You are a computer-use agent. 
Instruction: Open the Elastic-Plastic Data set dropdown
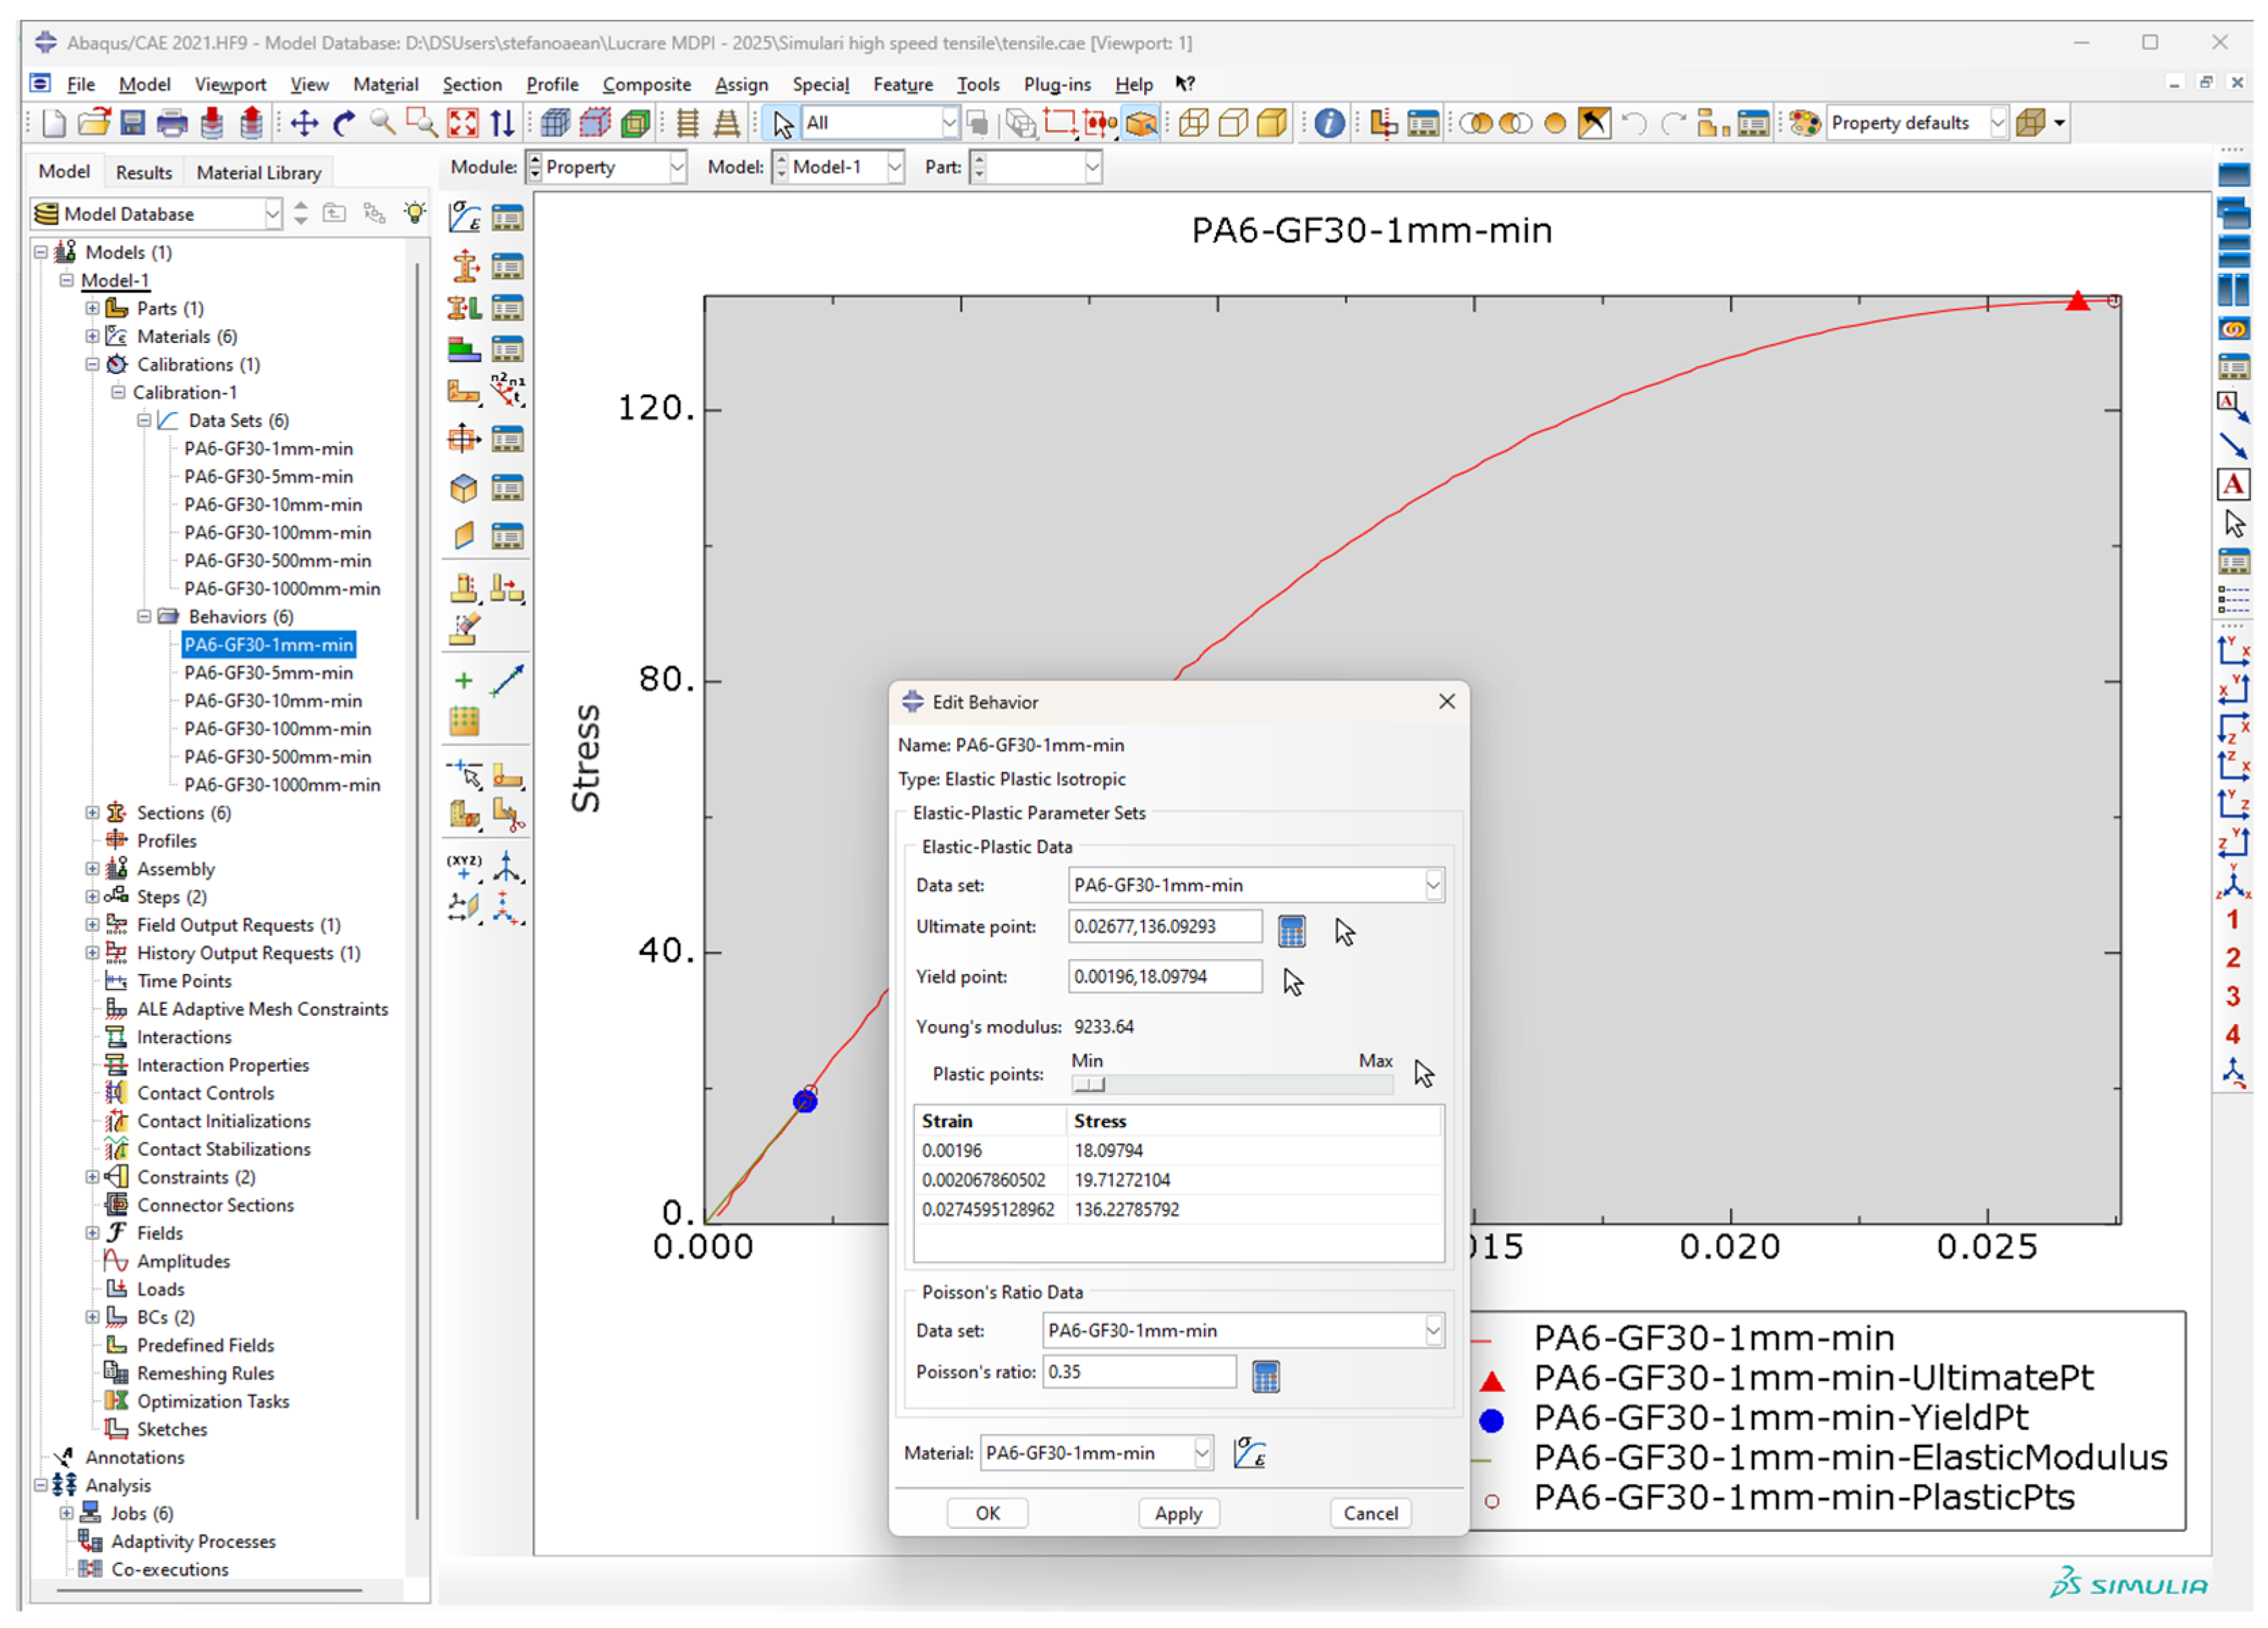pyautogui.click(x=1433, y=885)
